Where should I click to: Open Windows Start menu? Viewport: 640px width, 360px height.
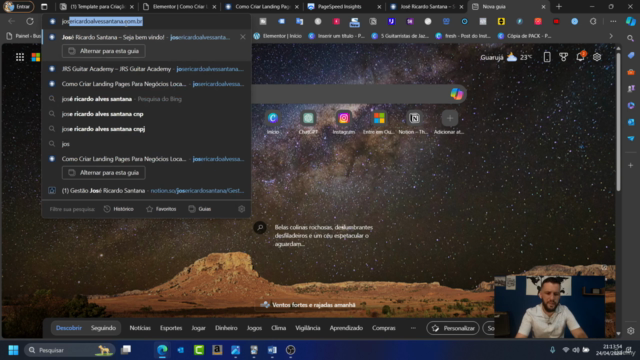coord(13,350)
